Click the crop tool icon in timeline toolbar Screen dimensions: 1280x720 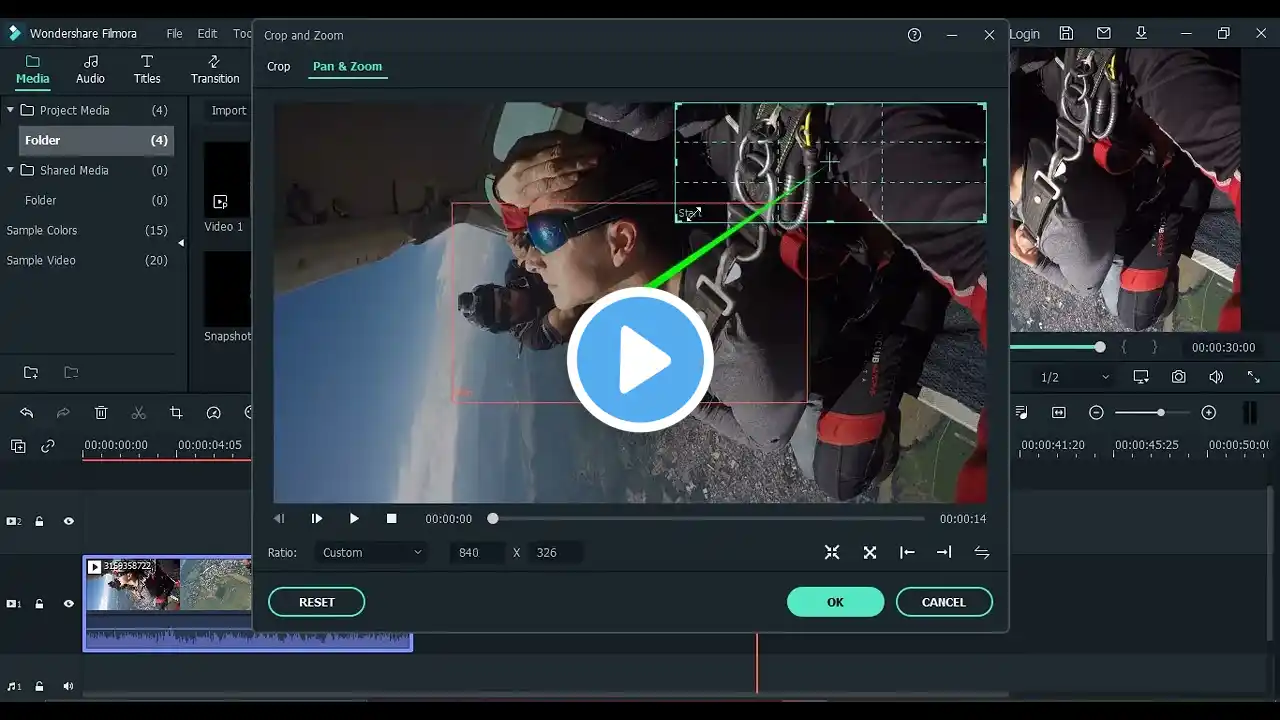(176, 413)
